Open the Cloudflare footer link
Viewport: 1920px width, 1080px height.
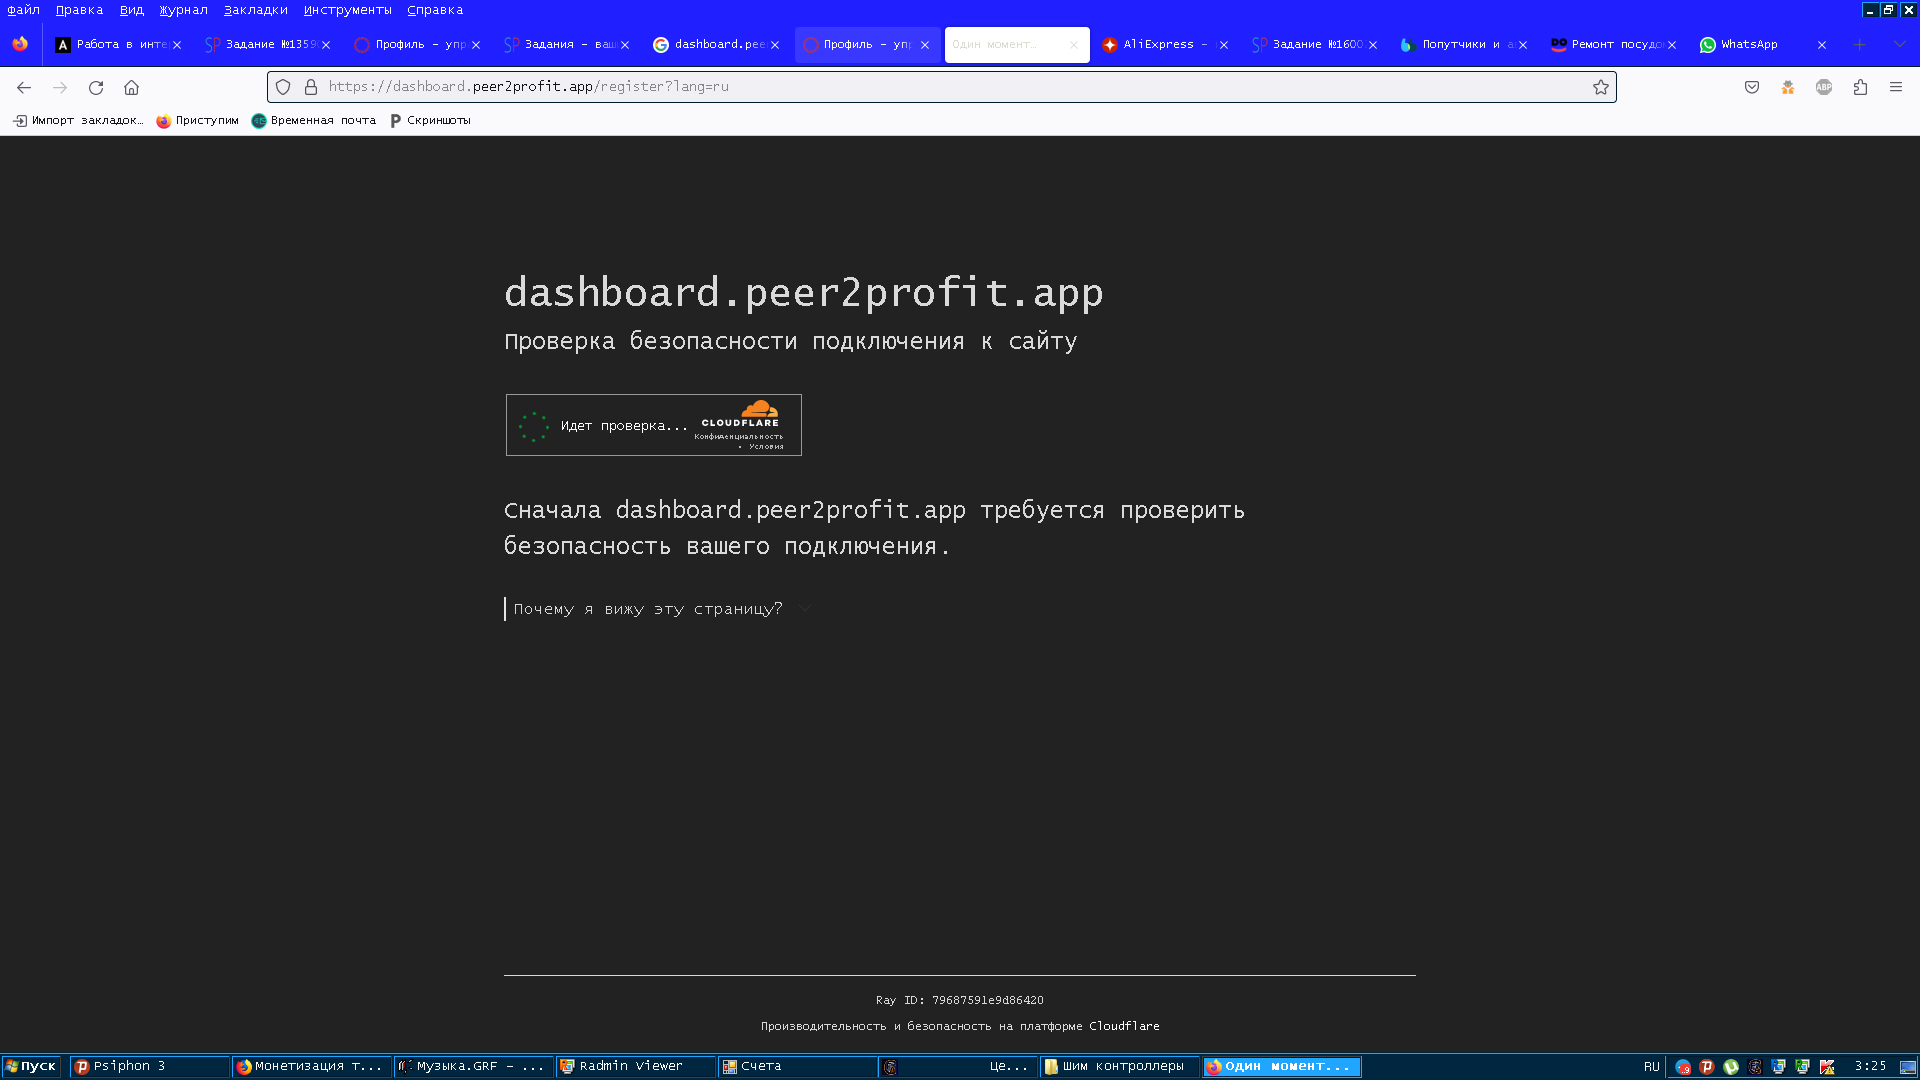click(x=1124, y=1026)
